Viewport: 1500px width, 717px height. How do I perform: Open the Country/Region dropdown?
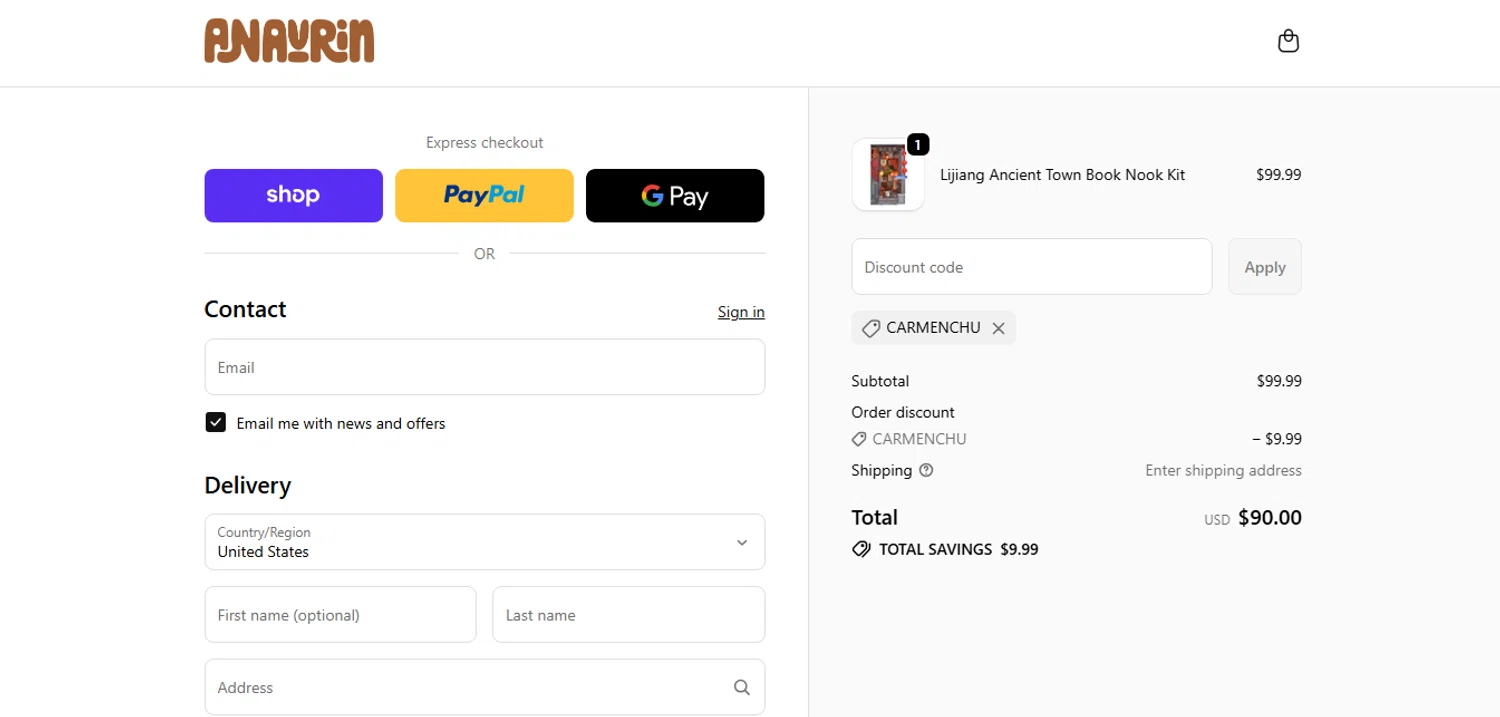tap(485, 542)
